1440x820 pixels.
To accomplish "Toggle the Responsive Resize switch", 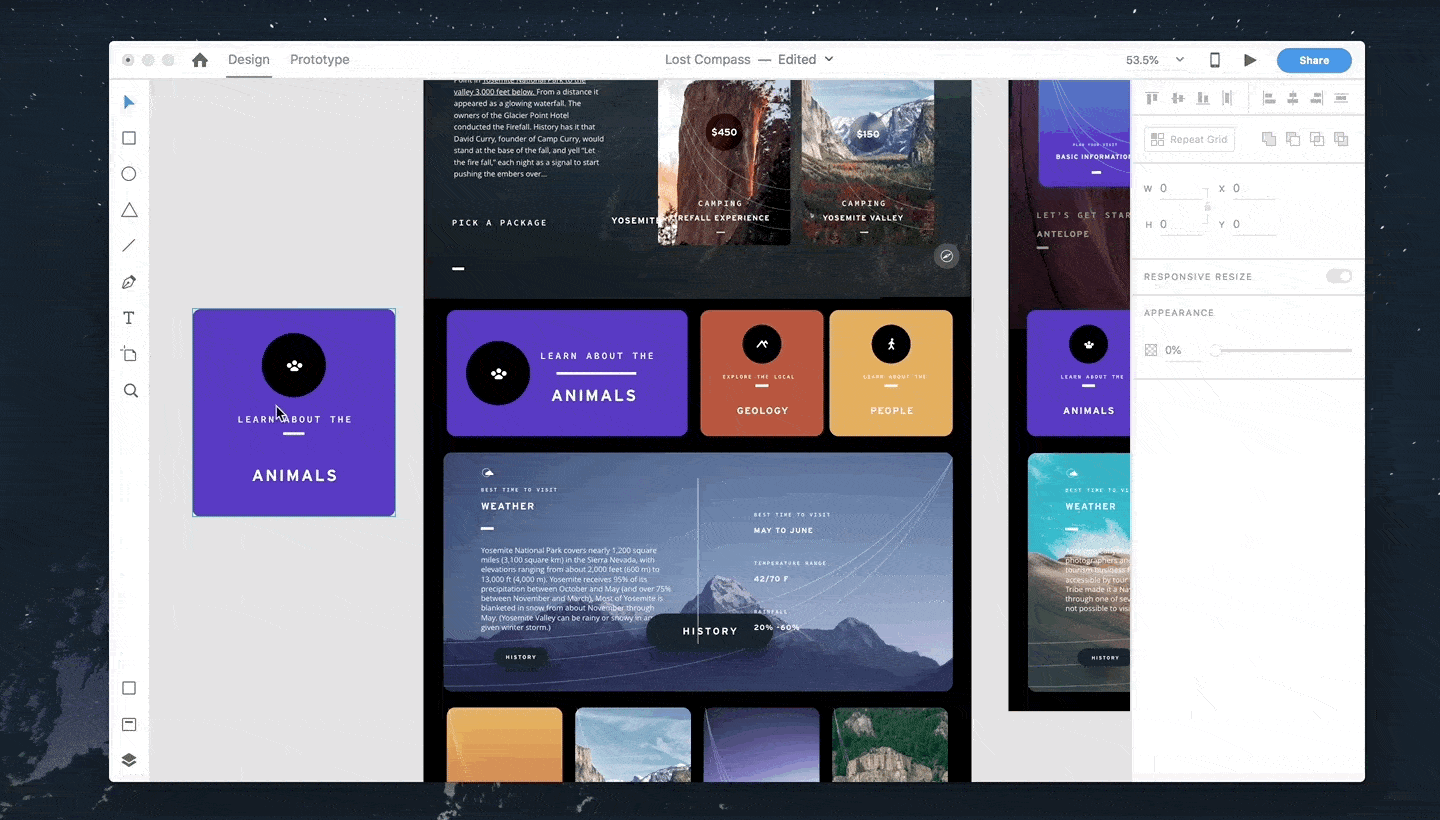I will click(1339, 276).
